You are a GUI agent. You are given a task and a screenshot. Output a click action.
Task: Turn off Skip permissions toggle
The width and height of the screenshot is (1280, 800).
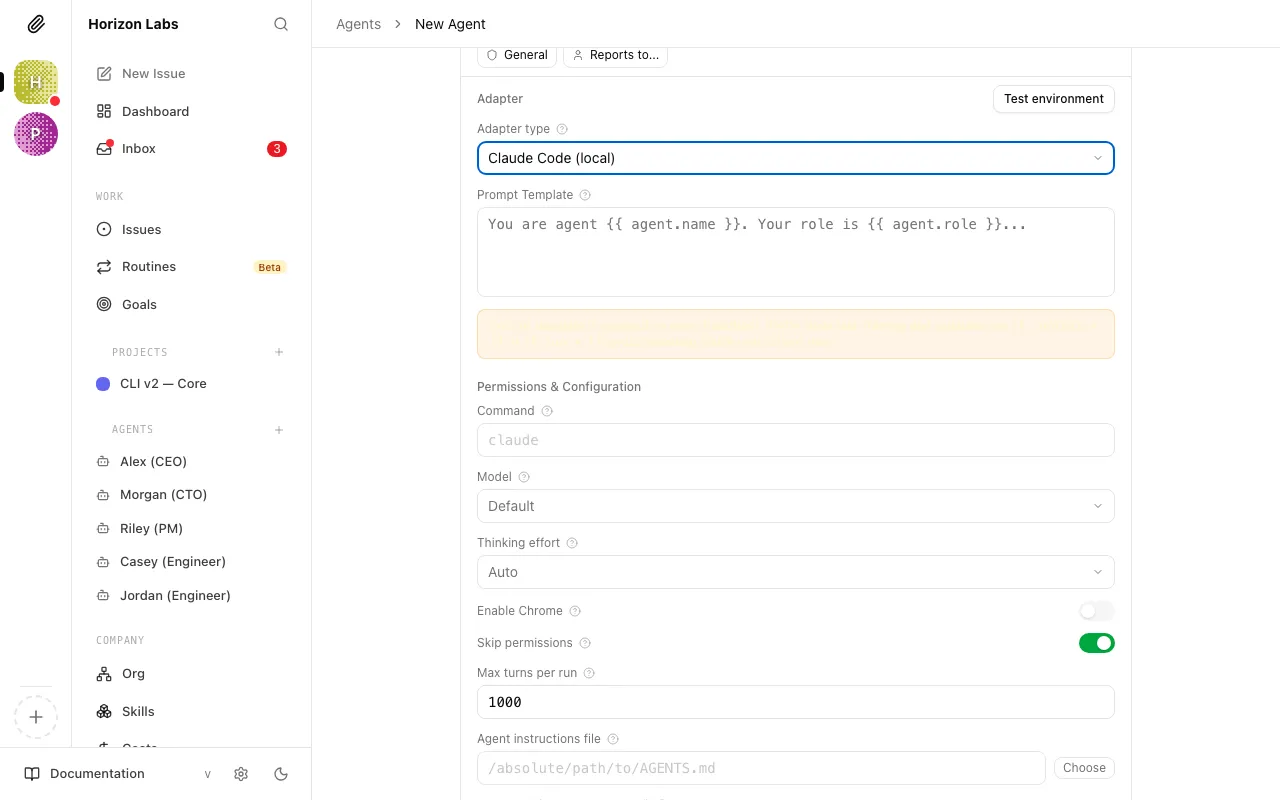point(1096,643)
